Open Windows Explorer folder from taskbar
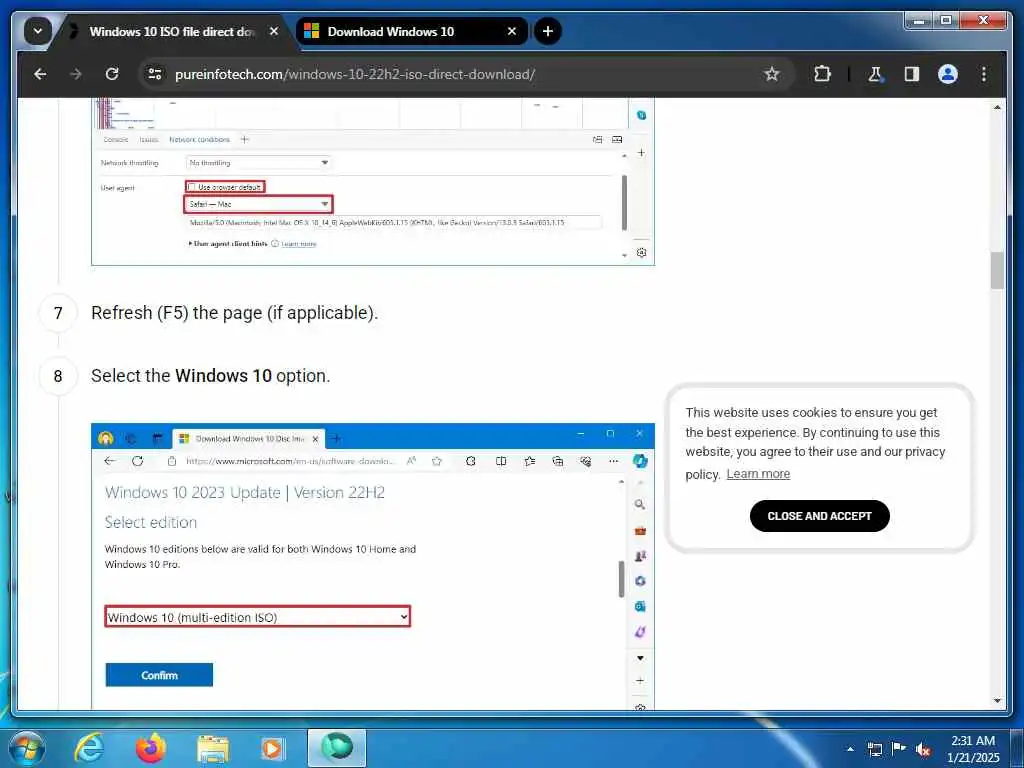1024x768 pixels. [213, 748]
